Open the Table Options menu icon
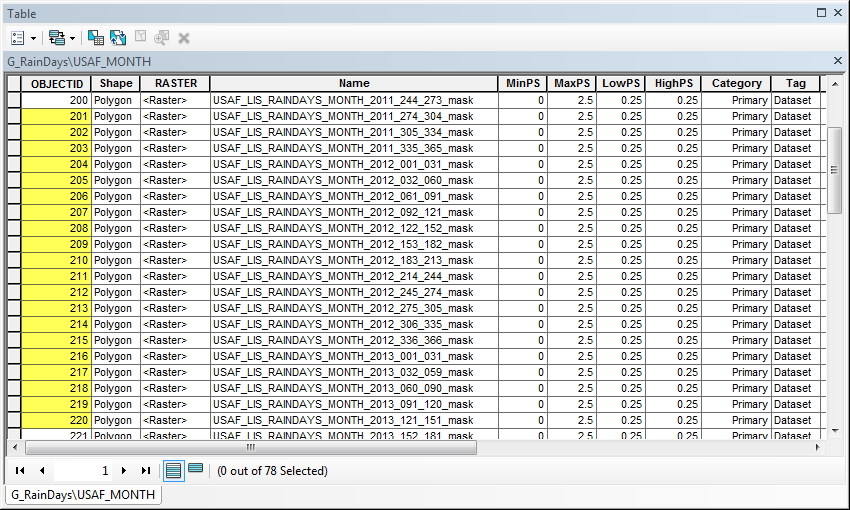 (x=17, y=37)
